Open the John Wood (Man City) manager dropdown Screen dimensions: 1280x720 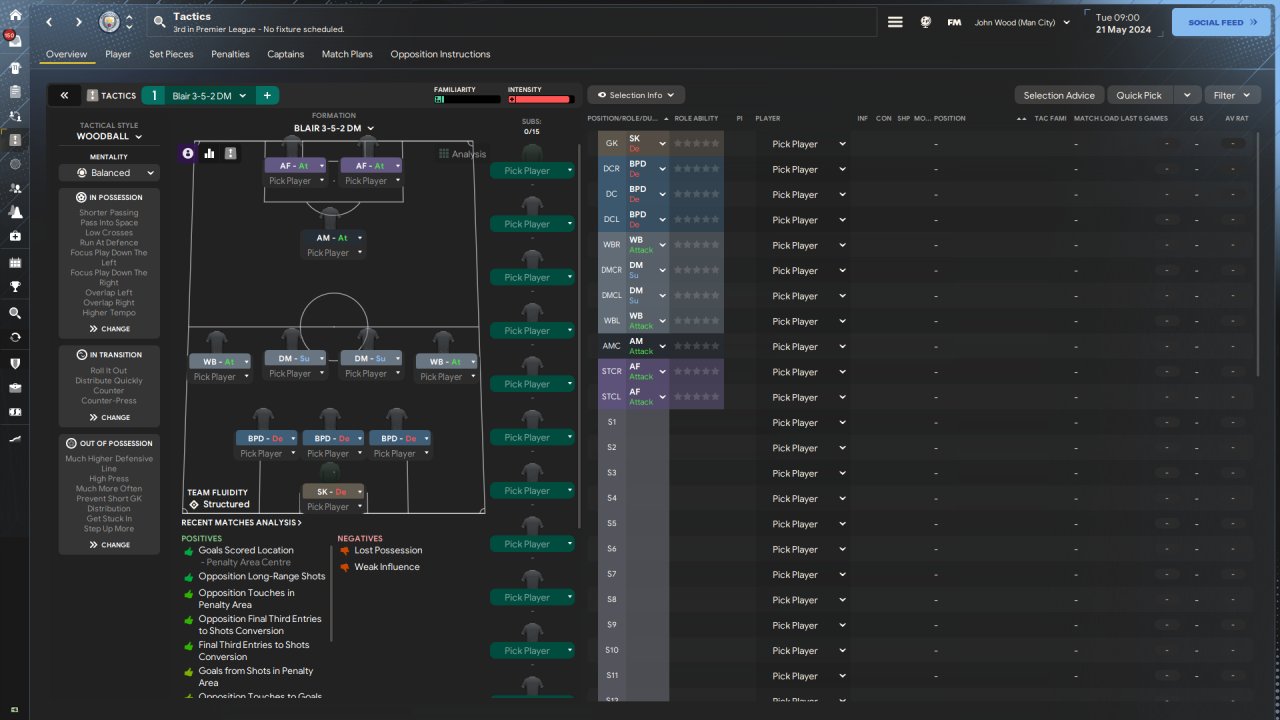pyautogui.click(x=1023, y=22)
